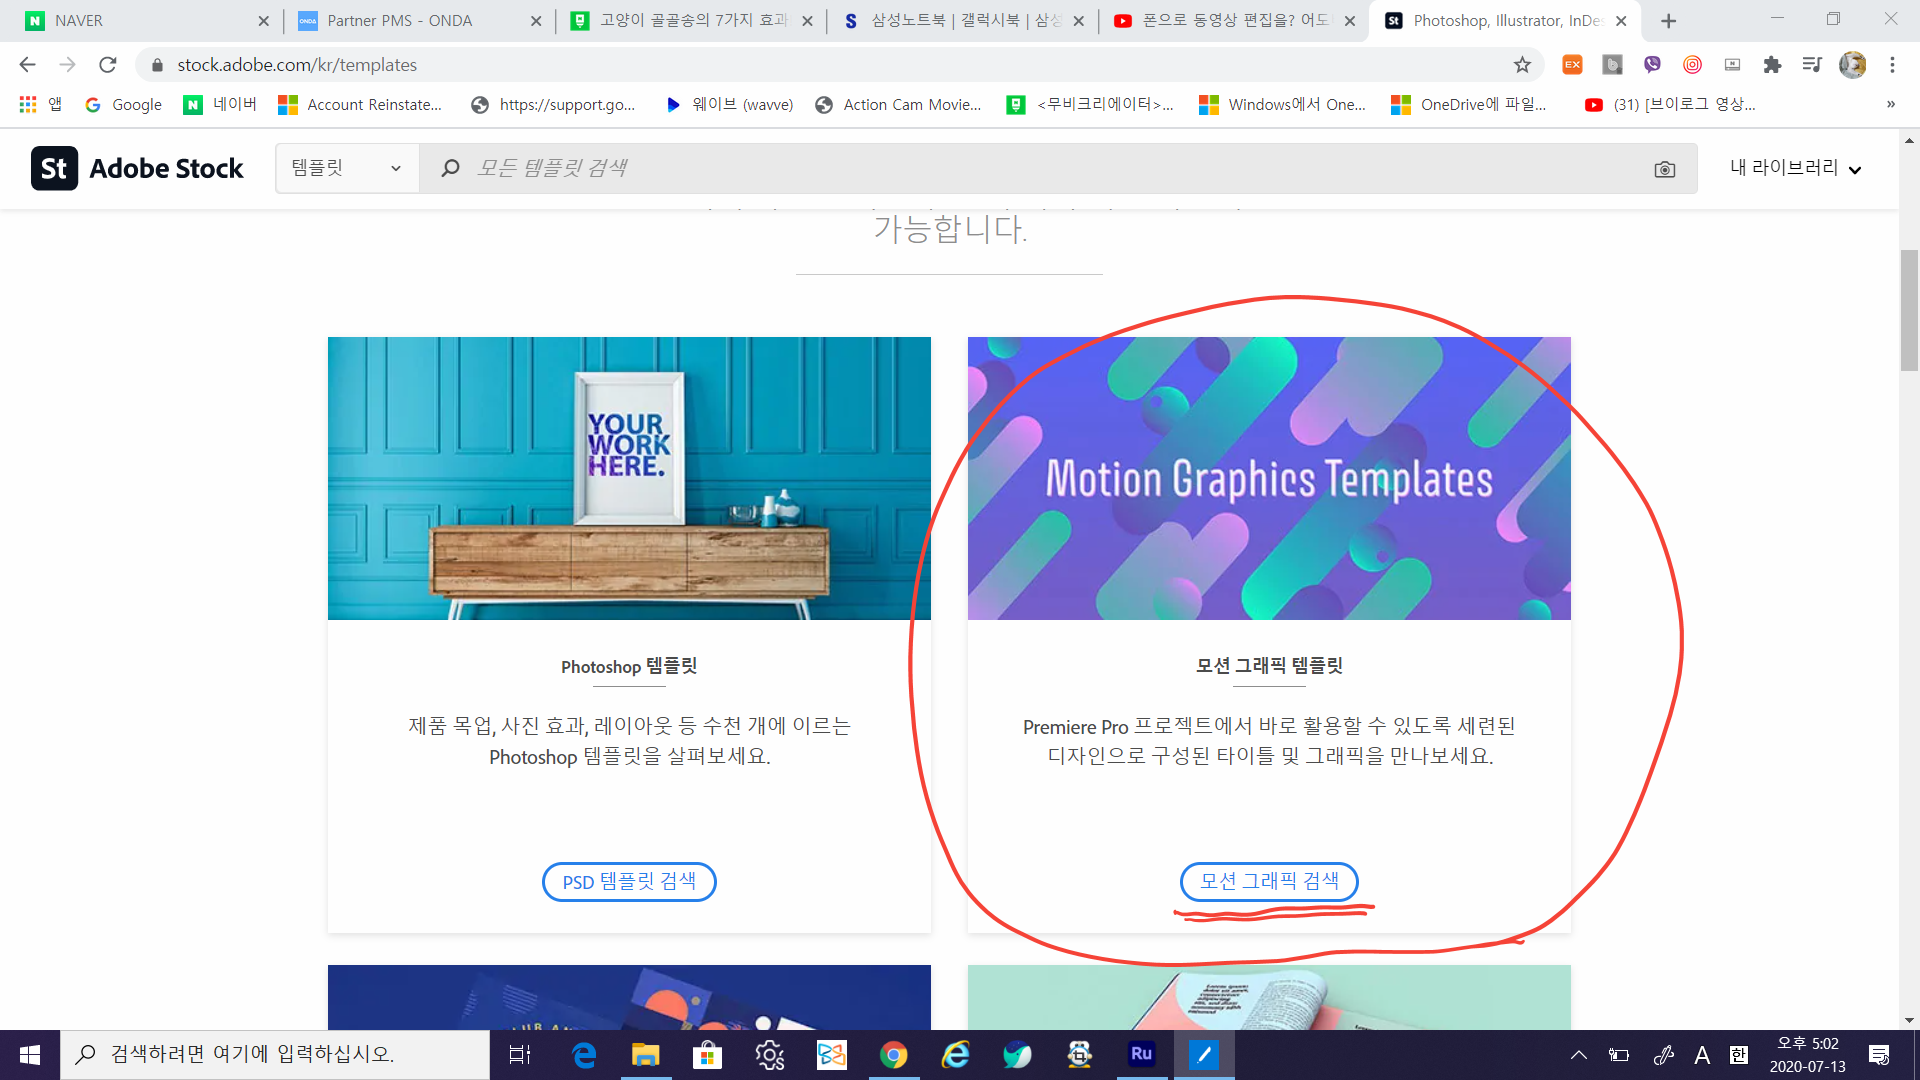Click the magnifier icon in search bar
Image resolution: width=1920 pixels, height=1080 pixels.
click(450, 168)
